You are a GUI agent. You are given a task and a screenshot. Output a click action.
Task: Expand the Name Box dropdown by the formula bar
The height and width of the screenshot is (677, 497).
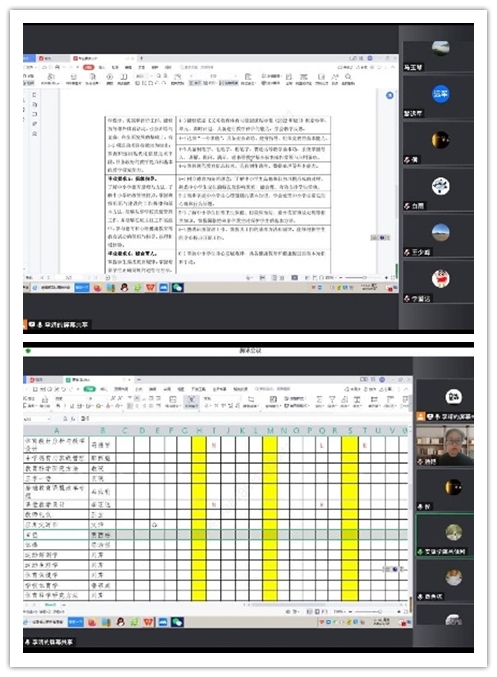click(48, 419)
